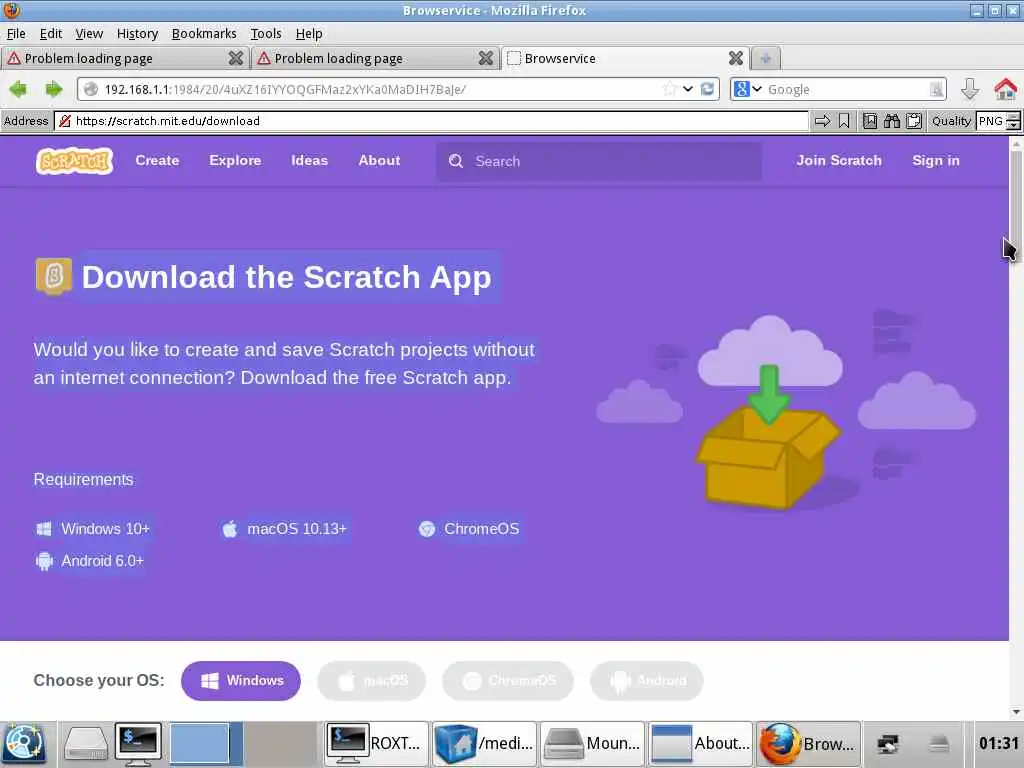Reload the page using the refresh icon
1024x768 pixels.
[707, 89]
